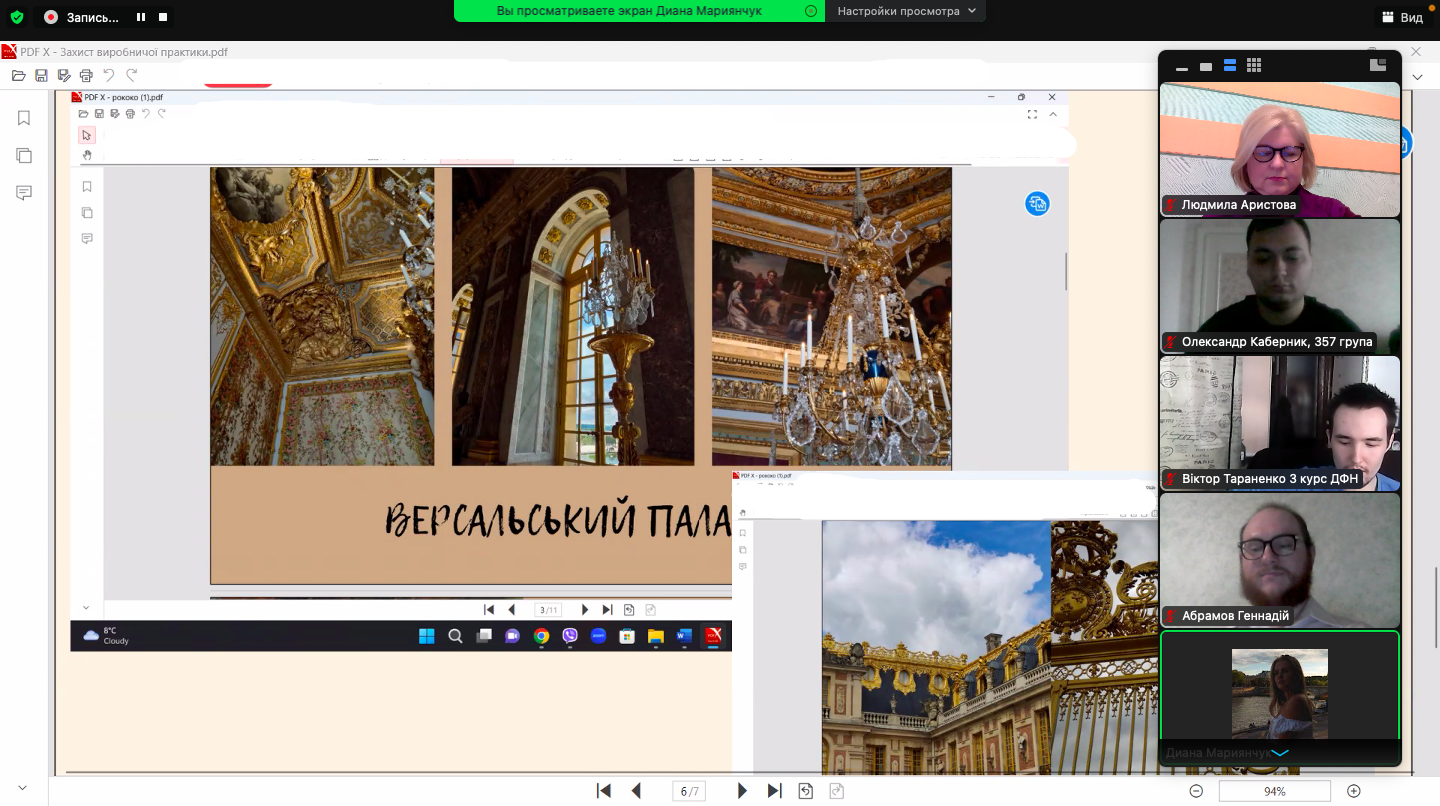Click the green shield security icon

pos(17,17)
